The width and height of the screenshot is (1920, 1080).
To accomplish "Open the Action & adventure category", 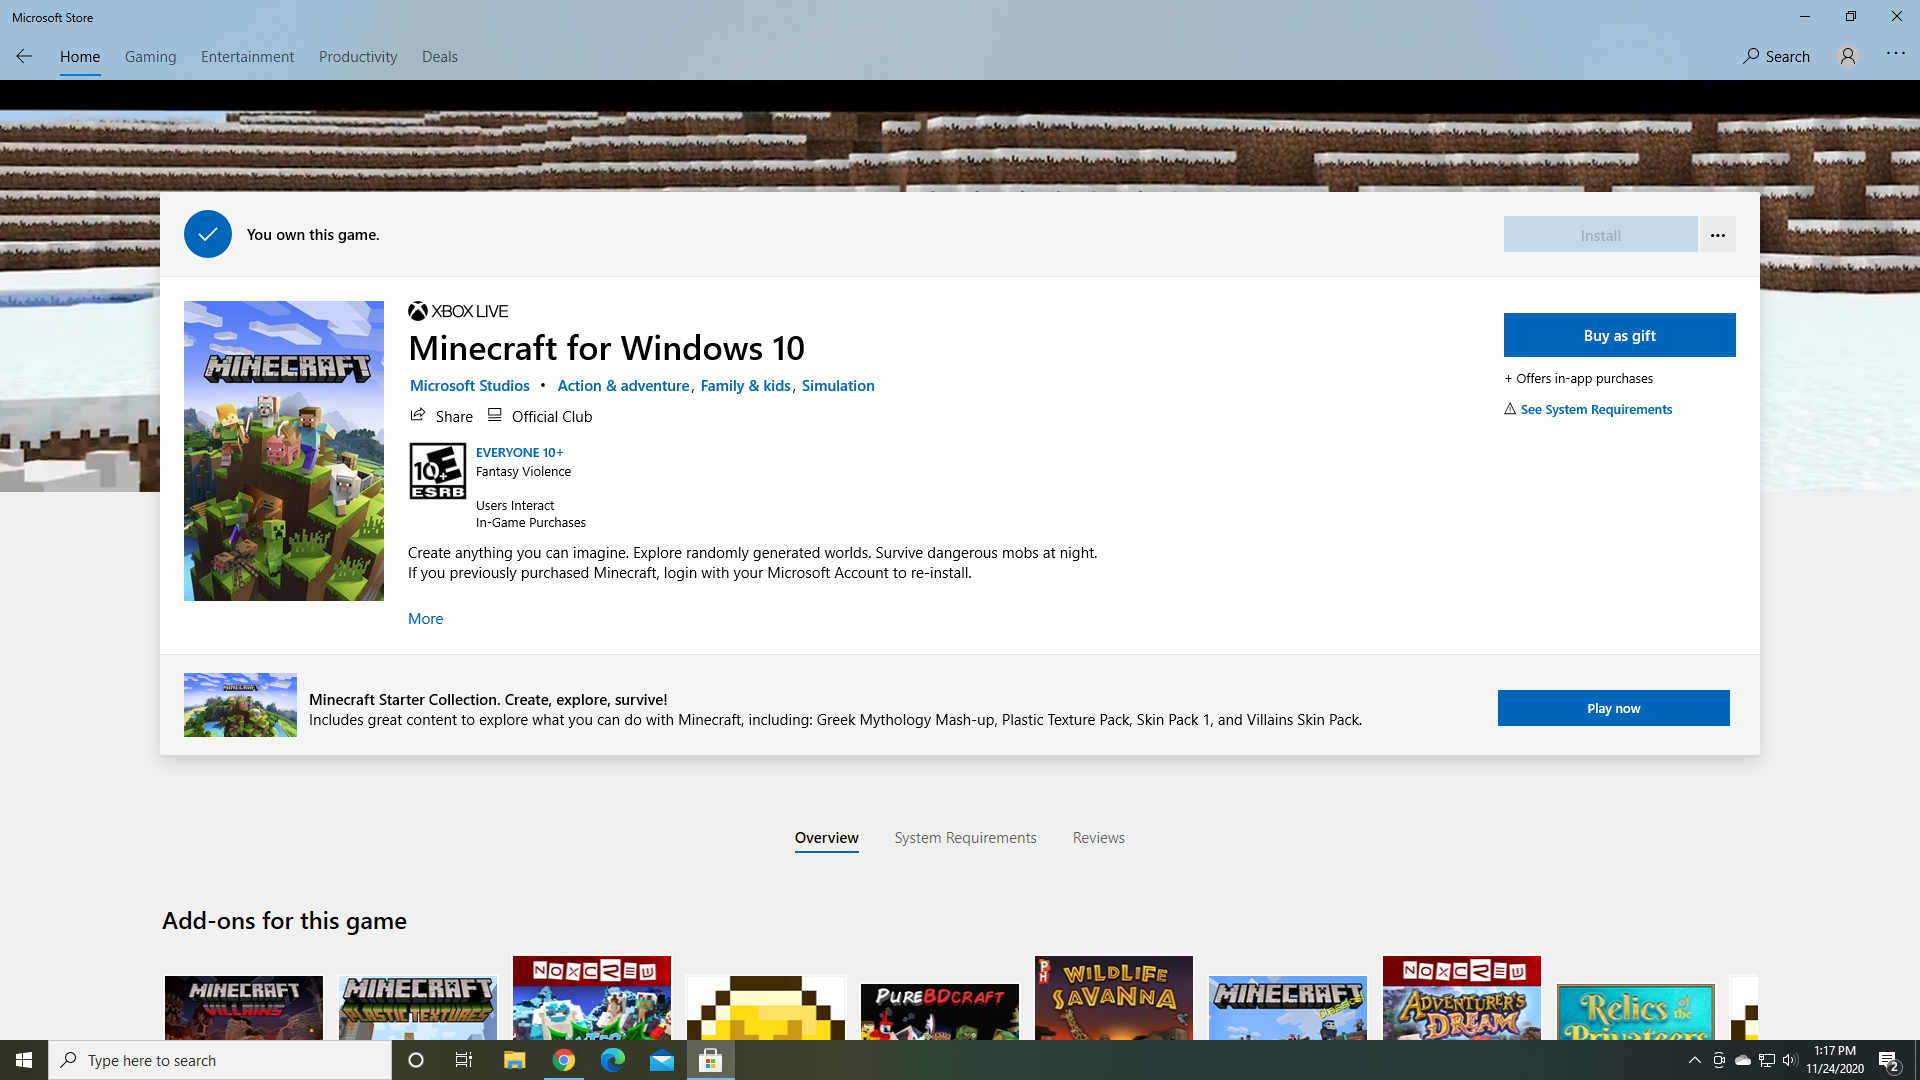I will (623, 386).
